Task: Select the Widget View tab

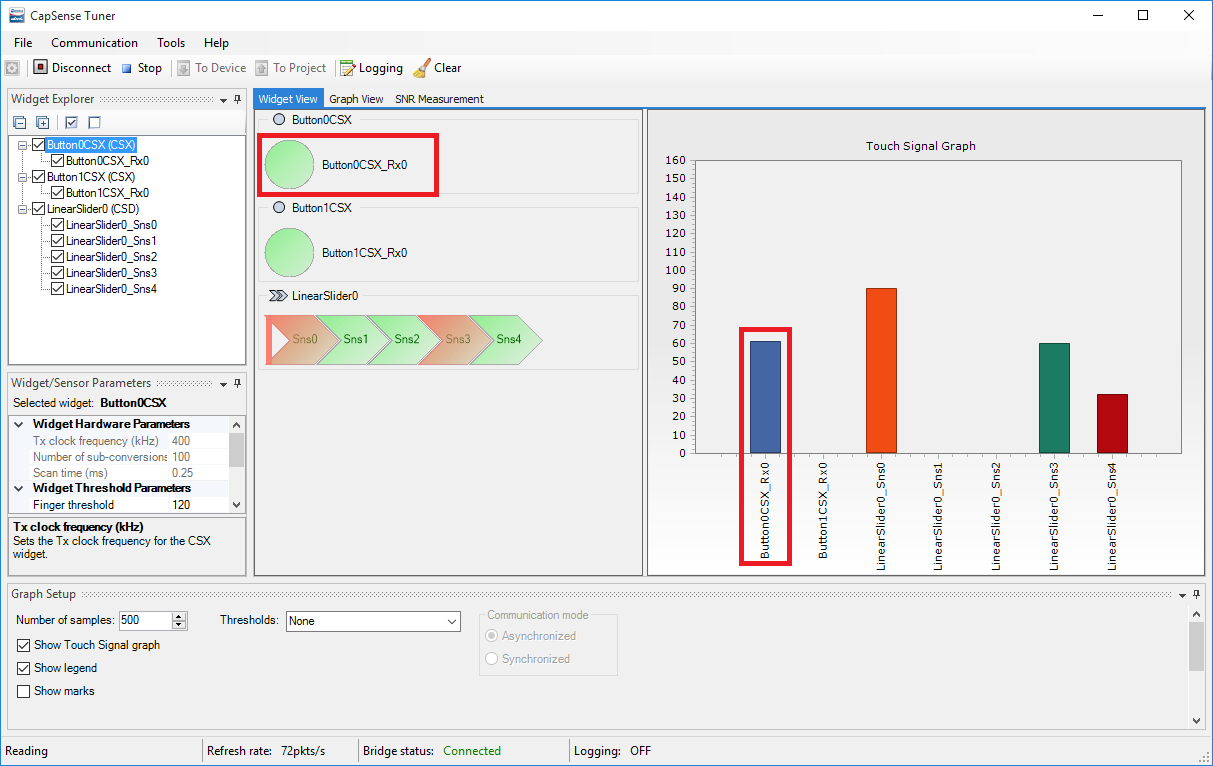Action: [x=288, y=99]
